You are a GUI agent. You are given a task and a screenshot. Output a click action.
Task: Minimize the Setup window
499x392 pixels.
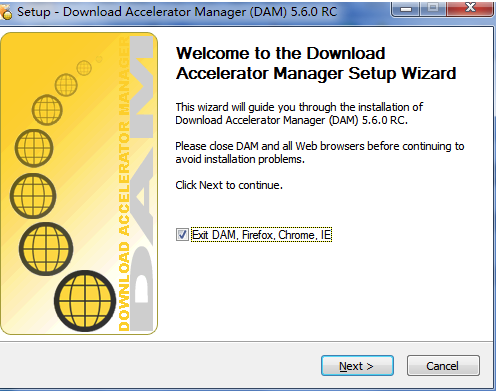tap(406, 8)
